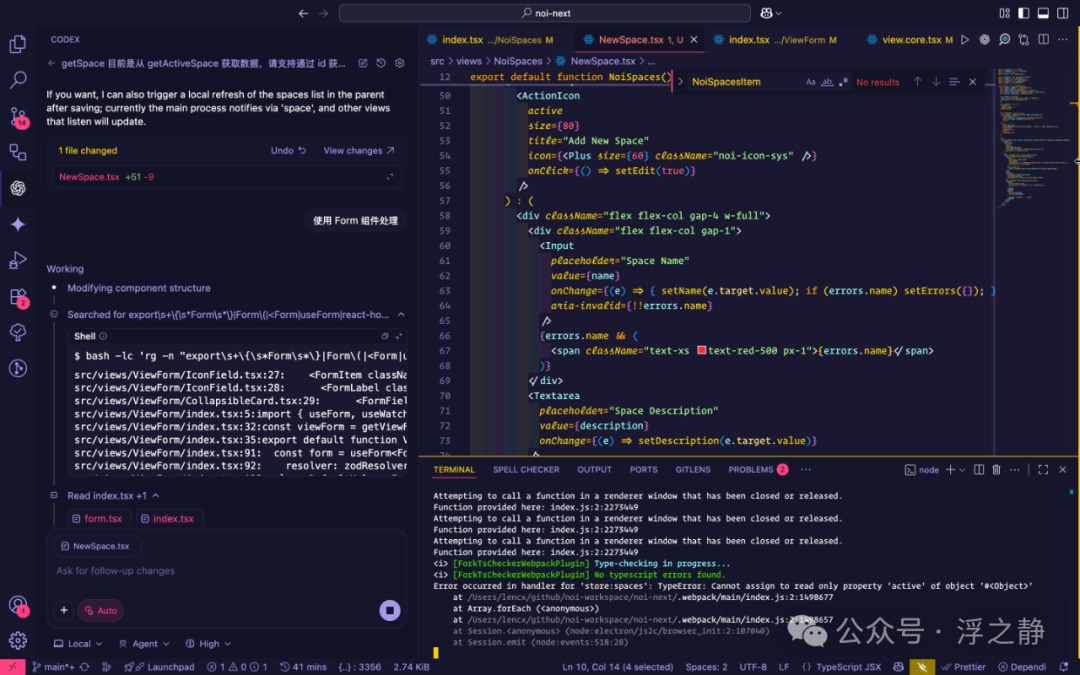Image resolution: width=1080 pixels, height=675 pixels.
Task: Split the editor to the right
Action: [1043, 40]
